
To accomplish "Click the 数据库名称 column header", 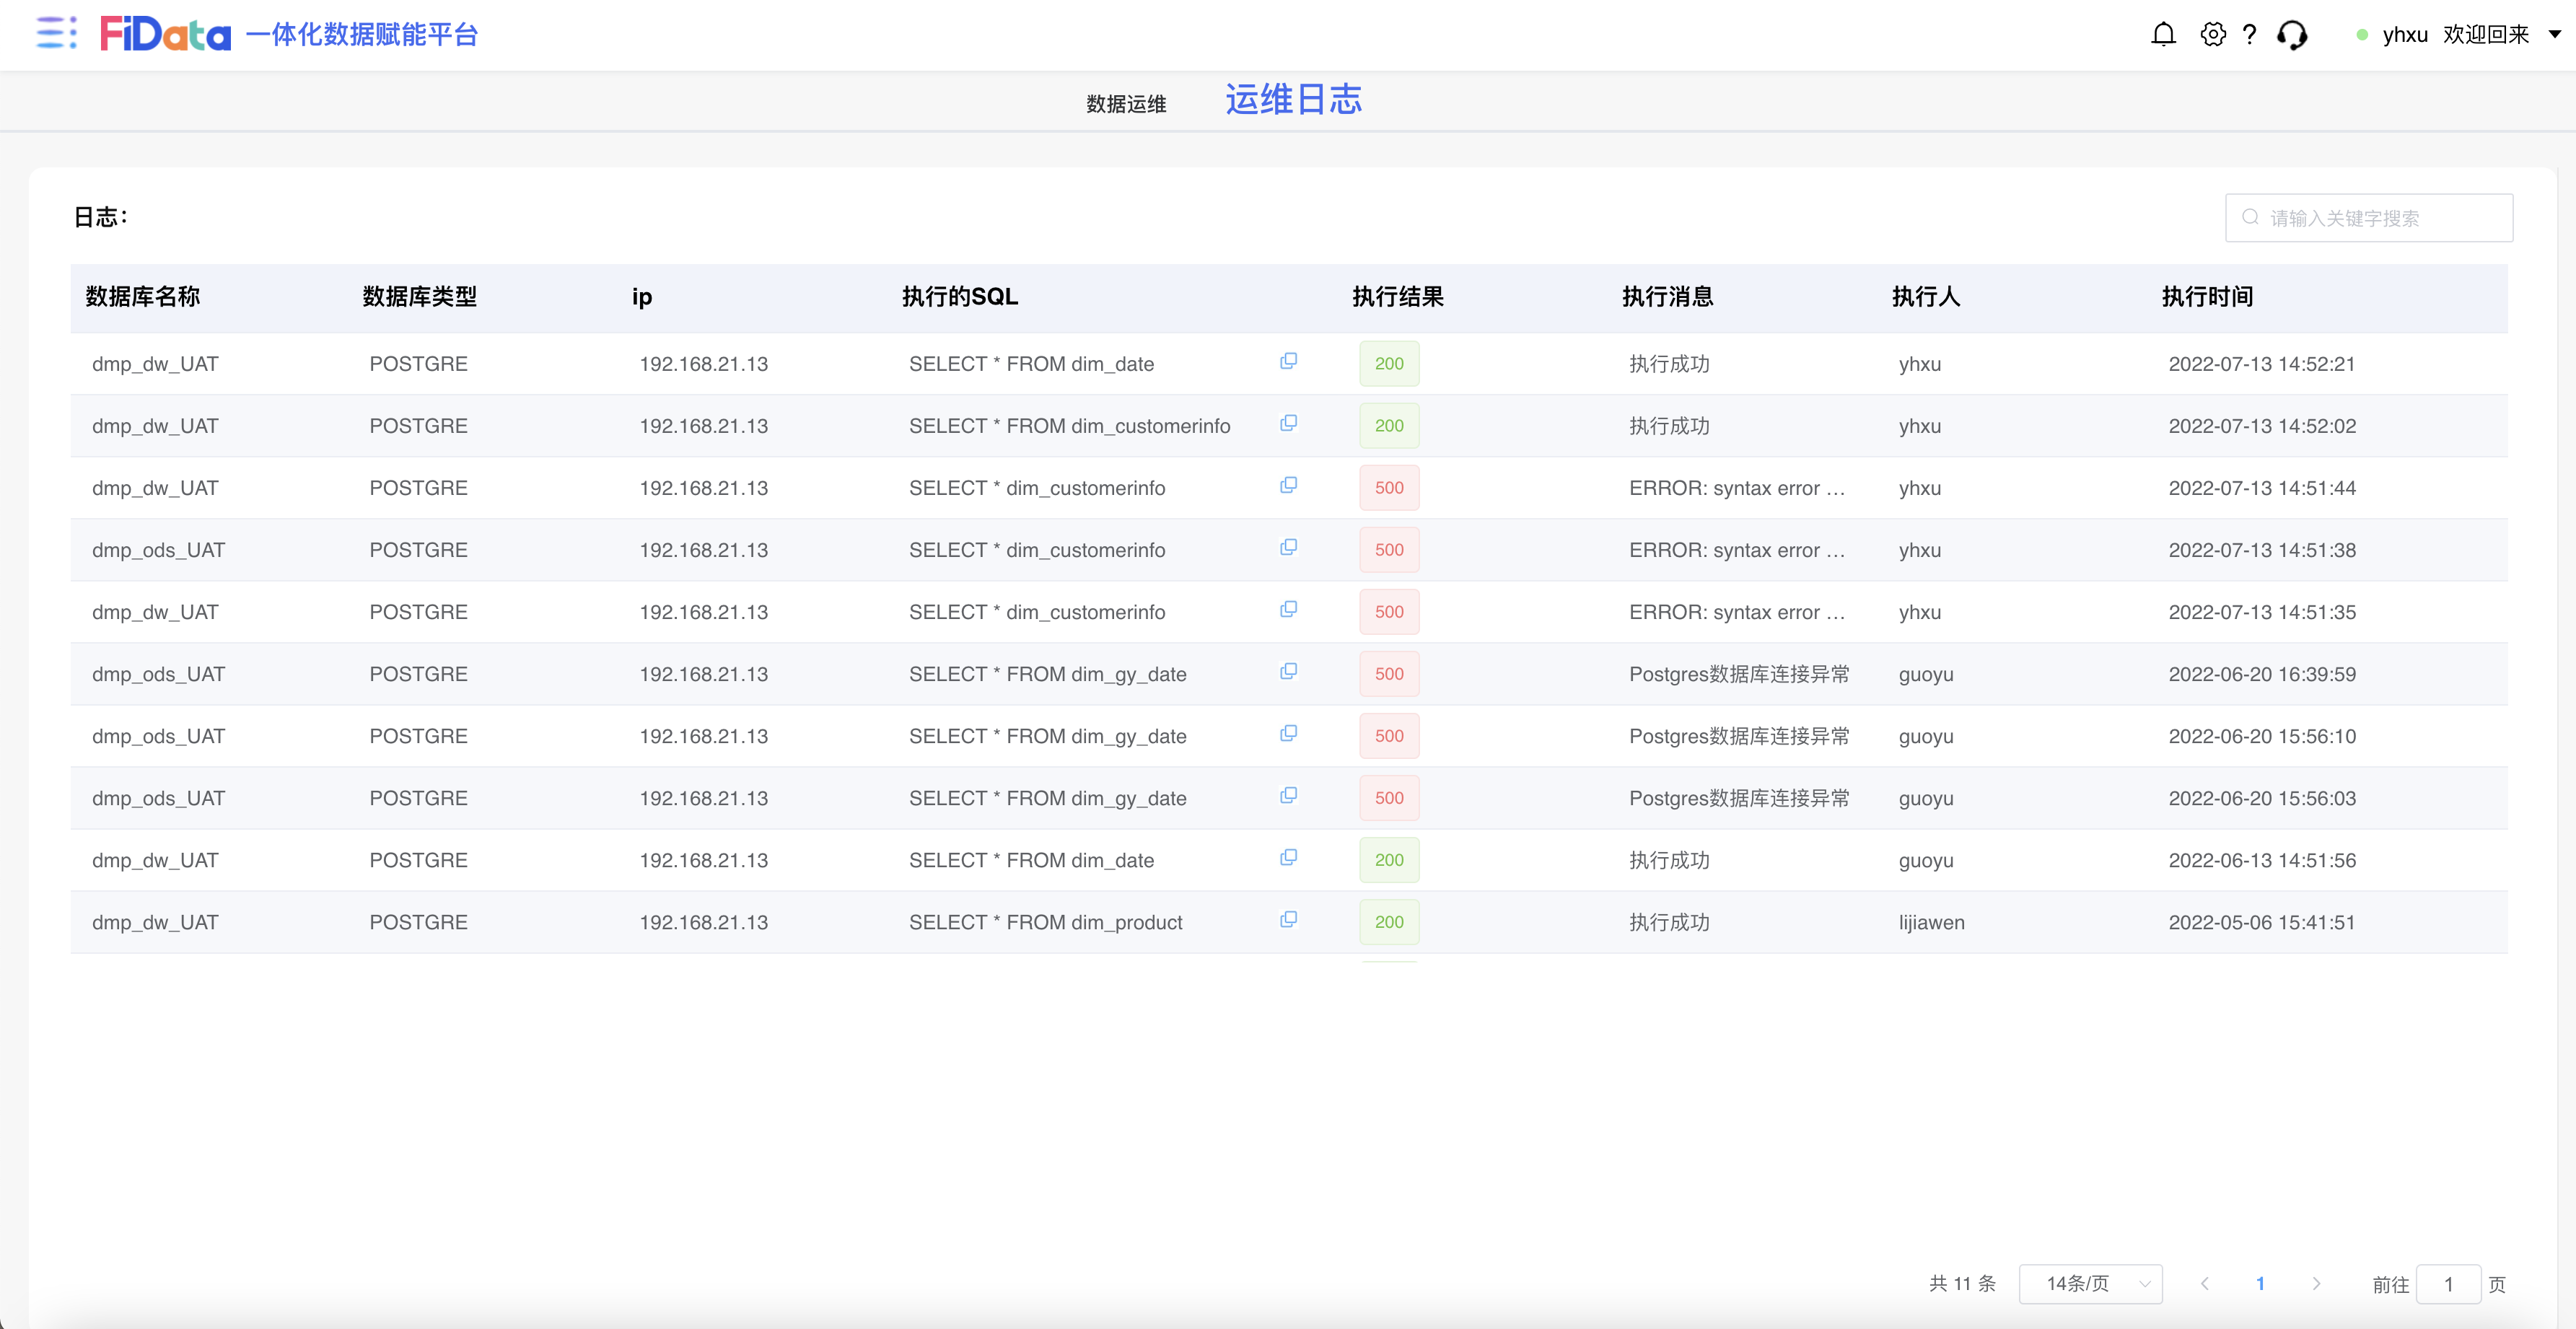I will [143, 297].
